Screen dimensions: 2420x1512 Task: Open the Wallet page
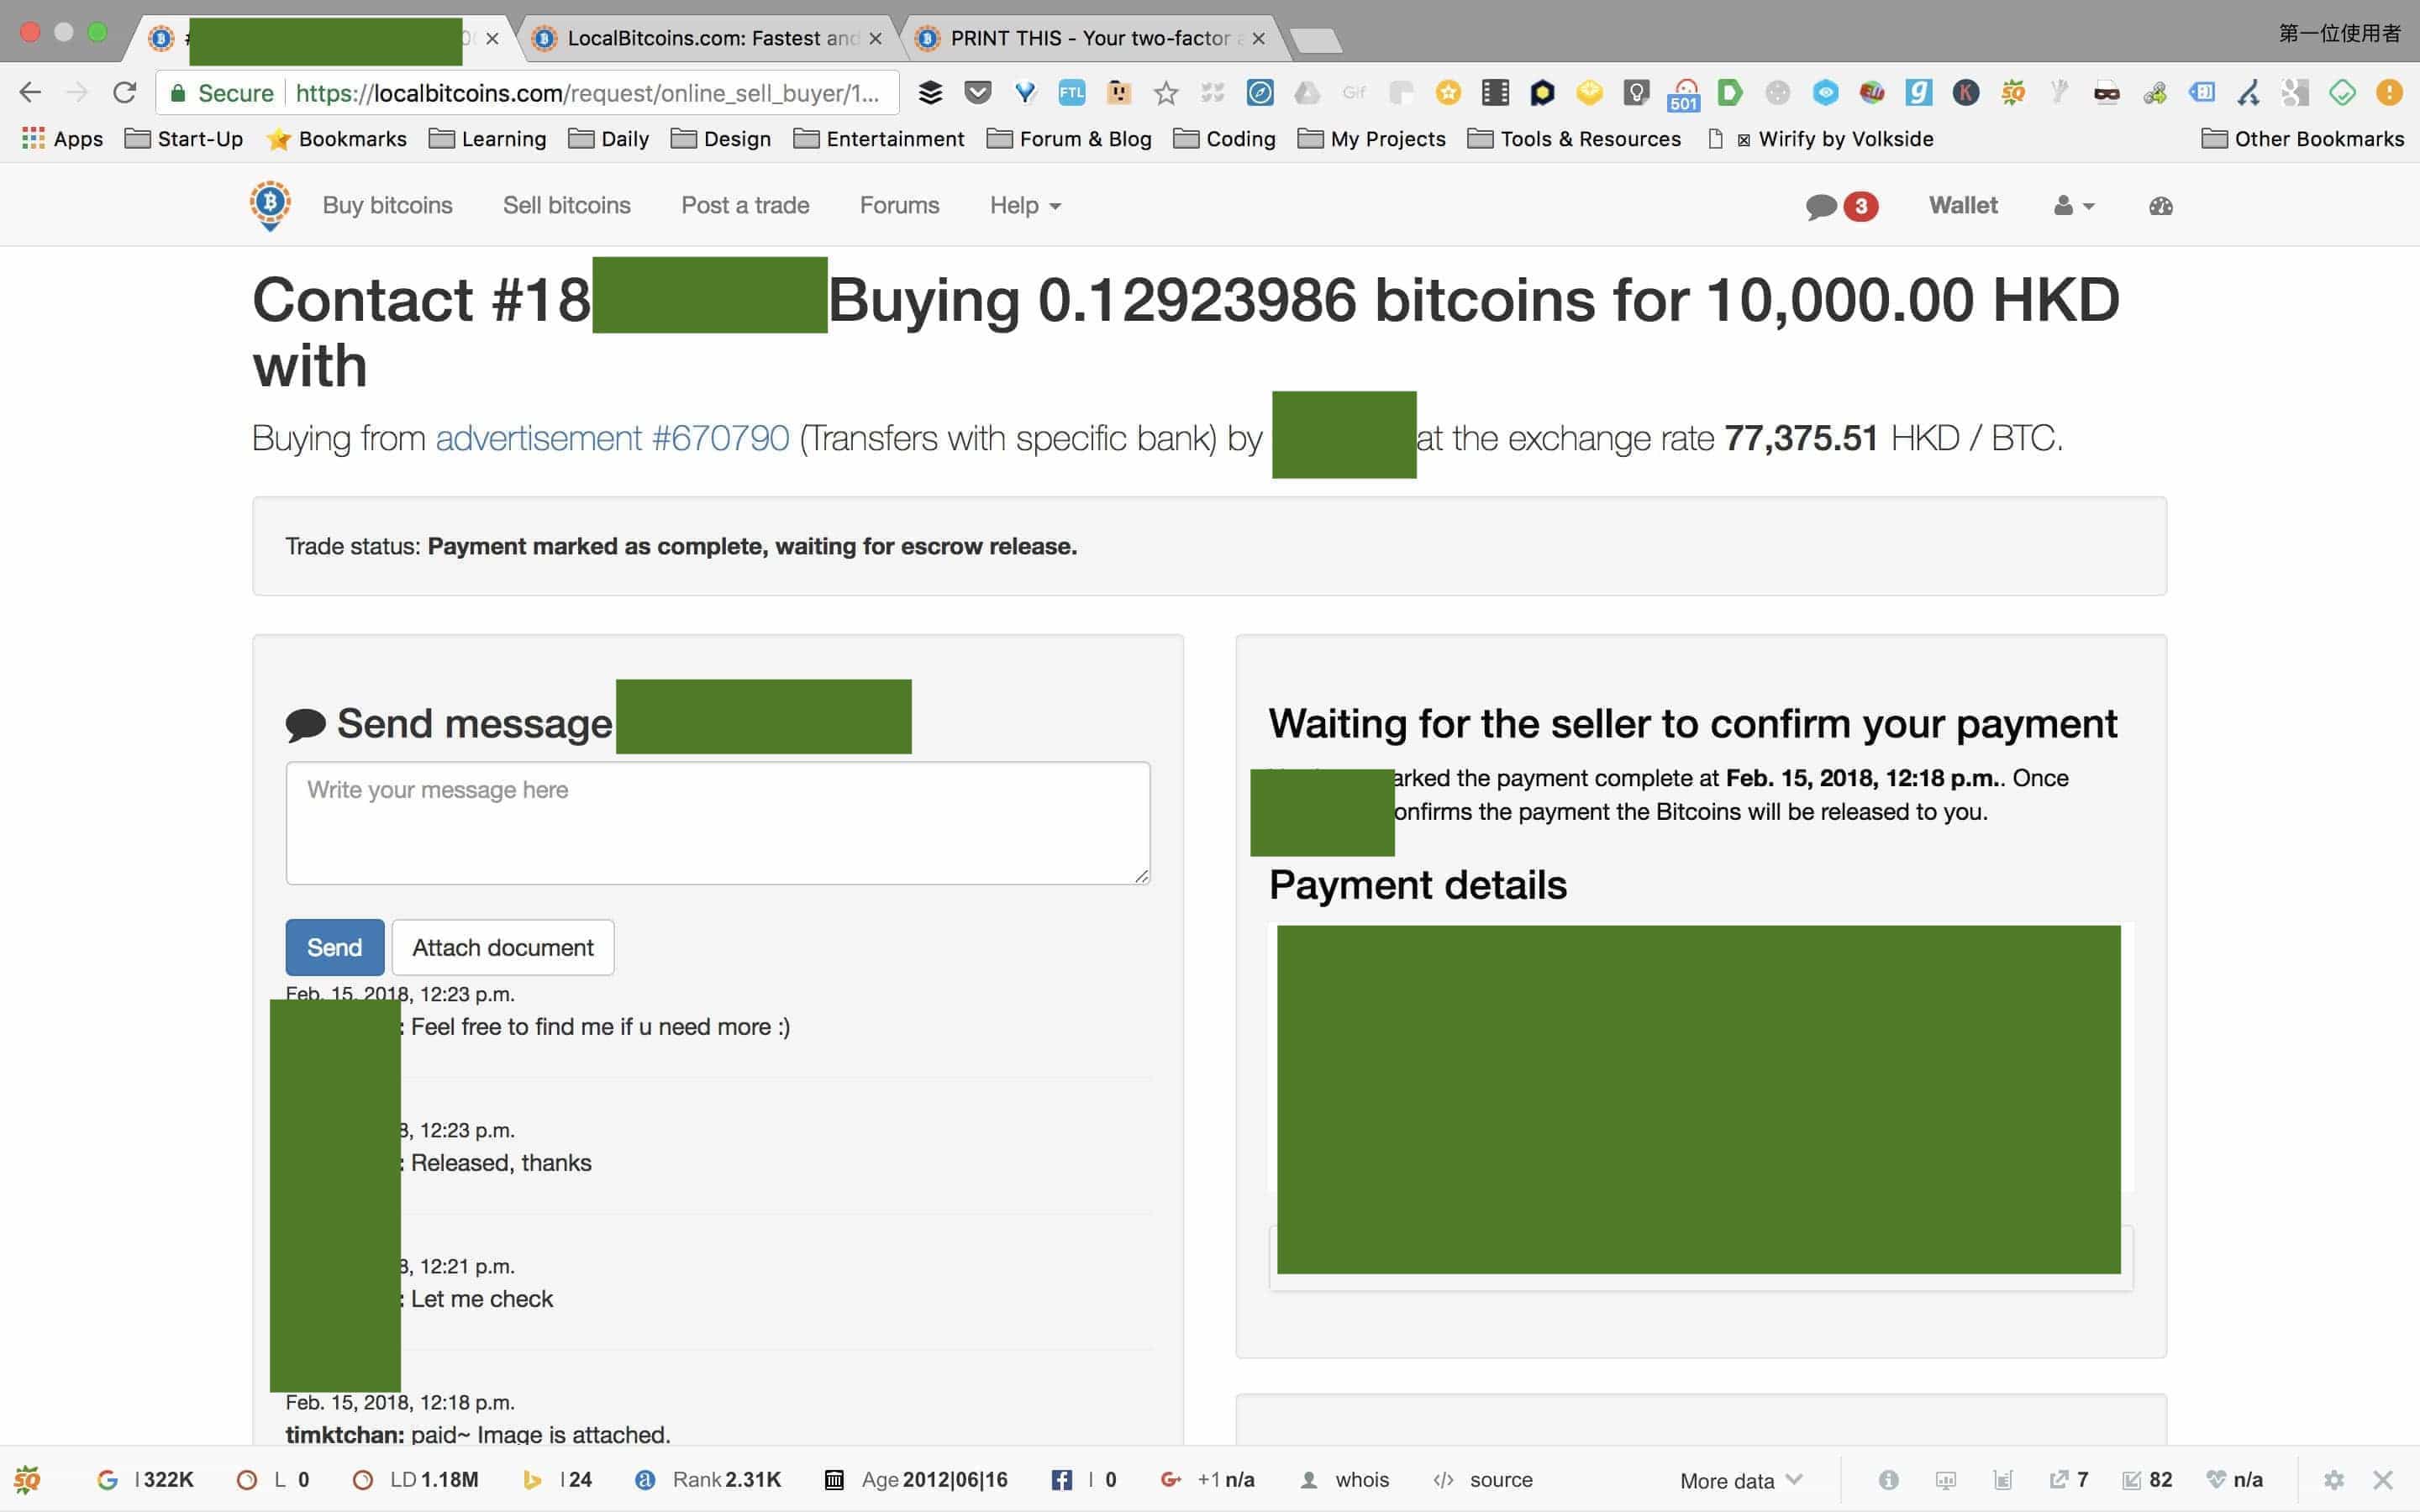coord(1963,206)
